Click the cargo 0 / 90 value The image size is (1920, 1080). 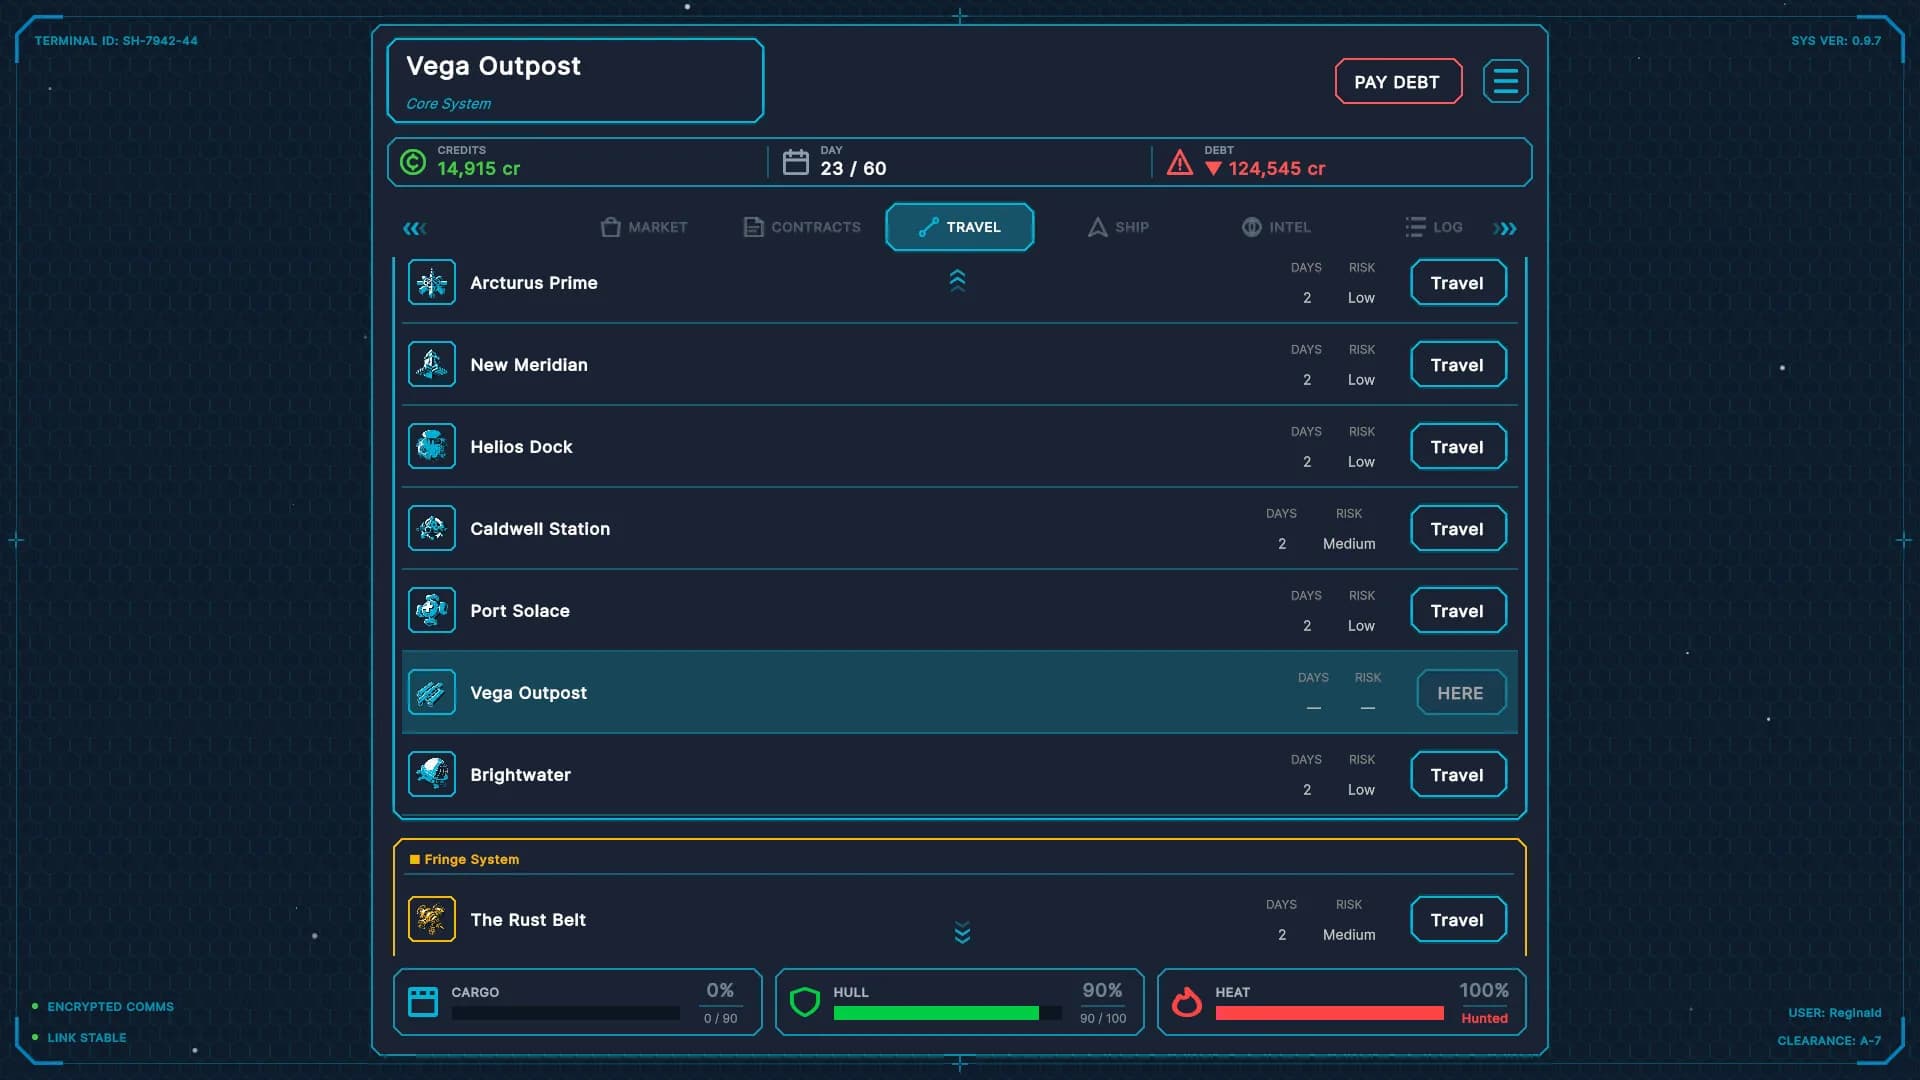720,1019
